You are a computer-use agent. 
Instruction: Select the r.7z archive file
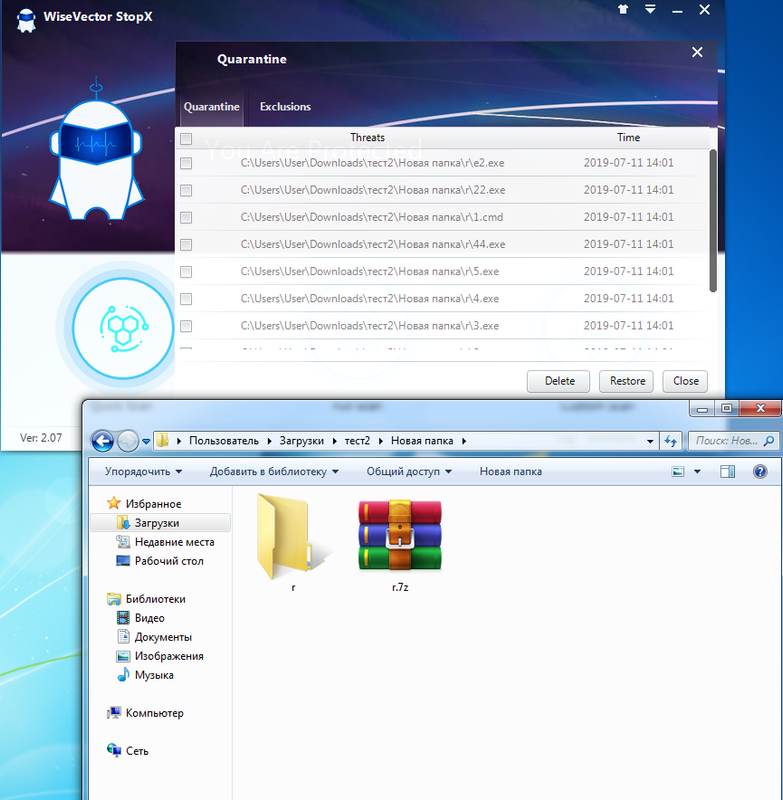(x=400, y=544)
